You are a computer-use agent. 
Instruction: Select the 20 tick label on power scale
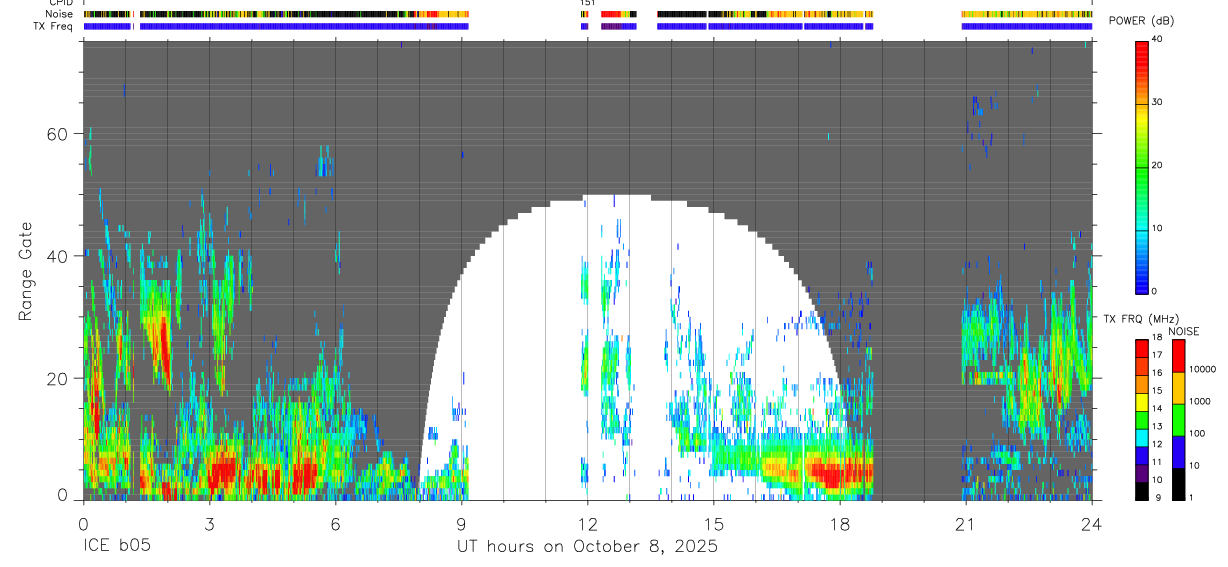point(1158,166)
